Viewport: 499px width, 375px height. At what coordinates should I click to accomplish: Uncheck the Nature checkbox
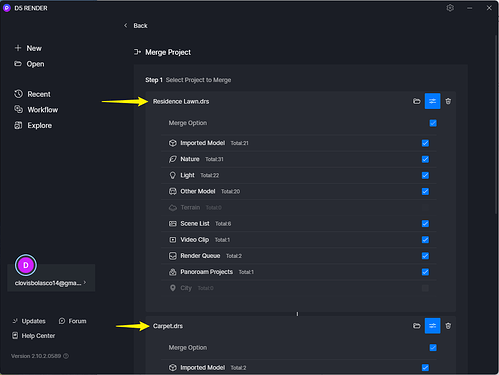click(x=425, y=159)
